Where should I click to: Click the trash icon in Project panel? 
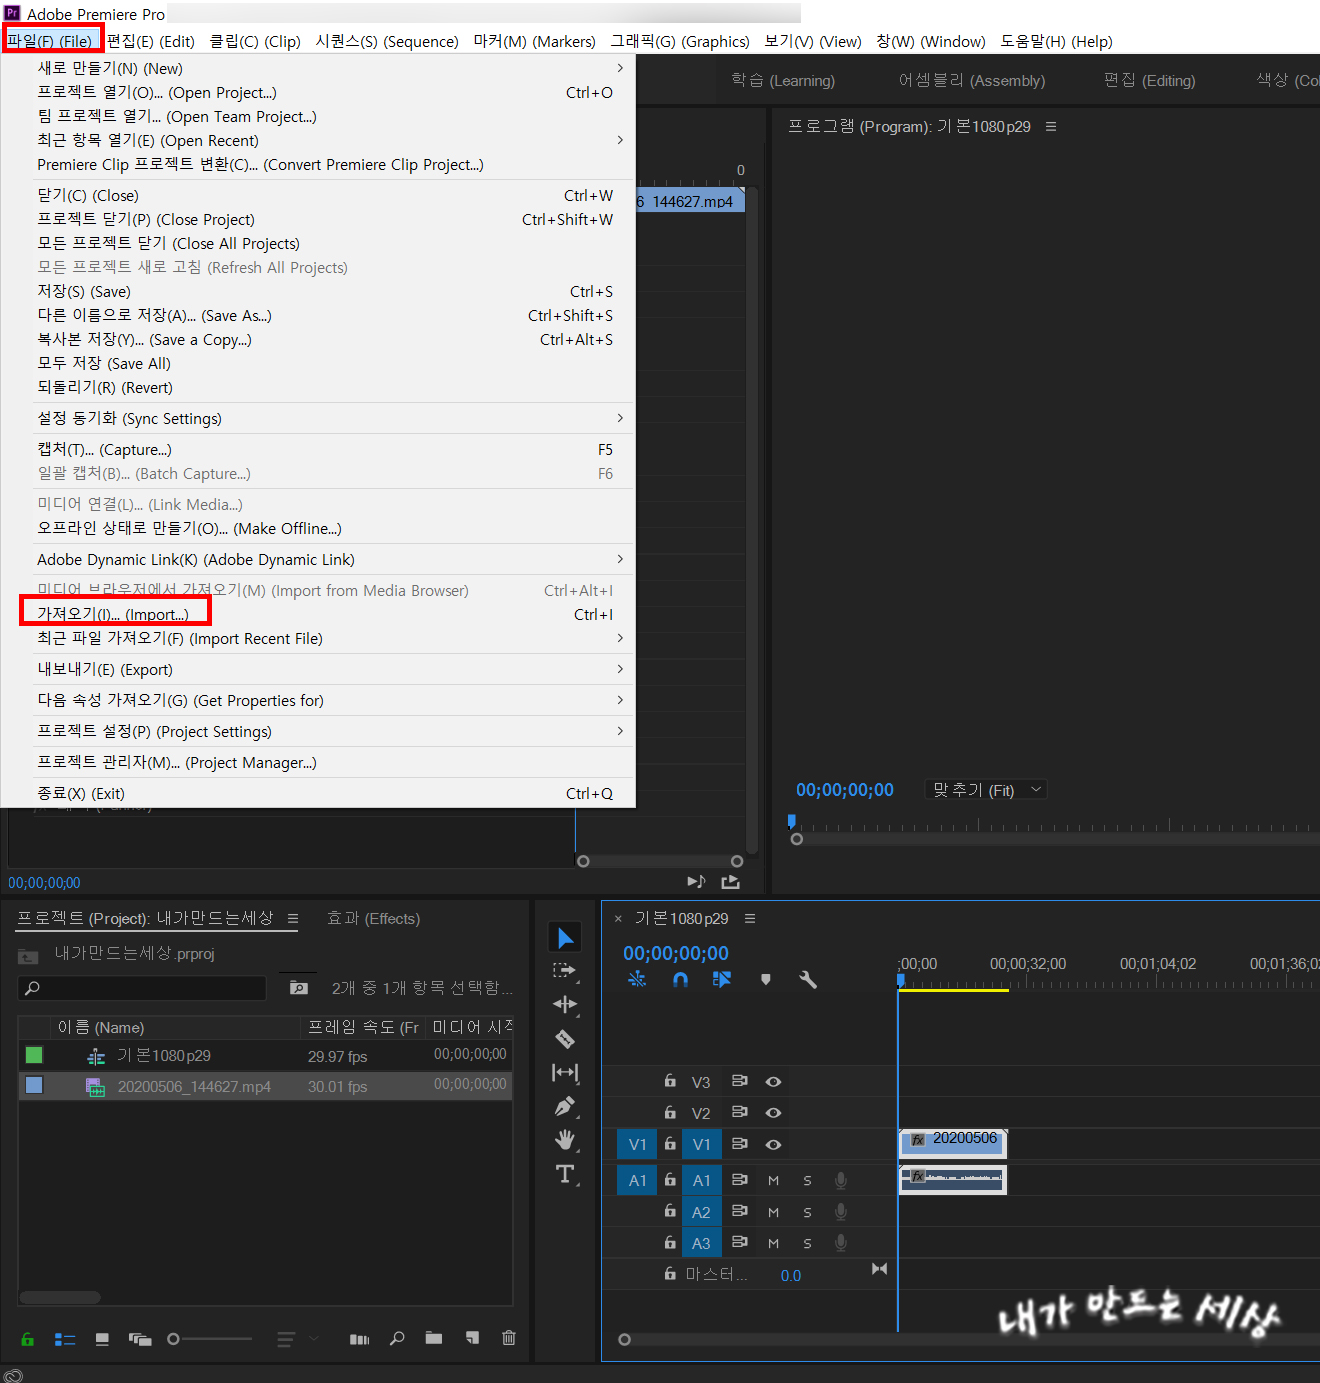[508, 1338]
